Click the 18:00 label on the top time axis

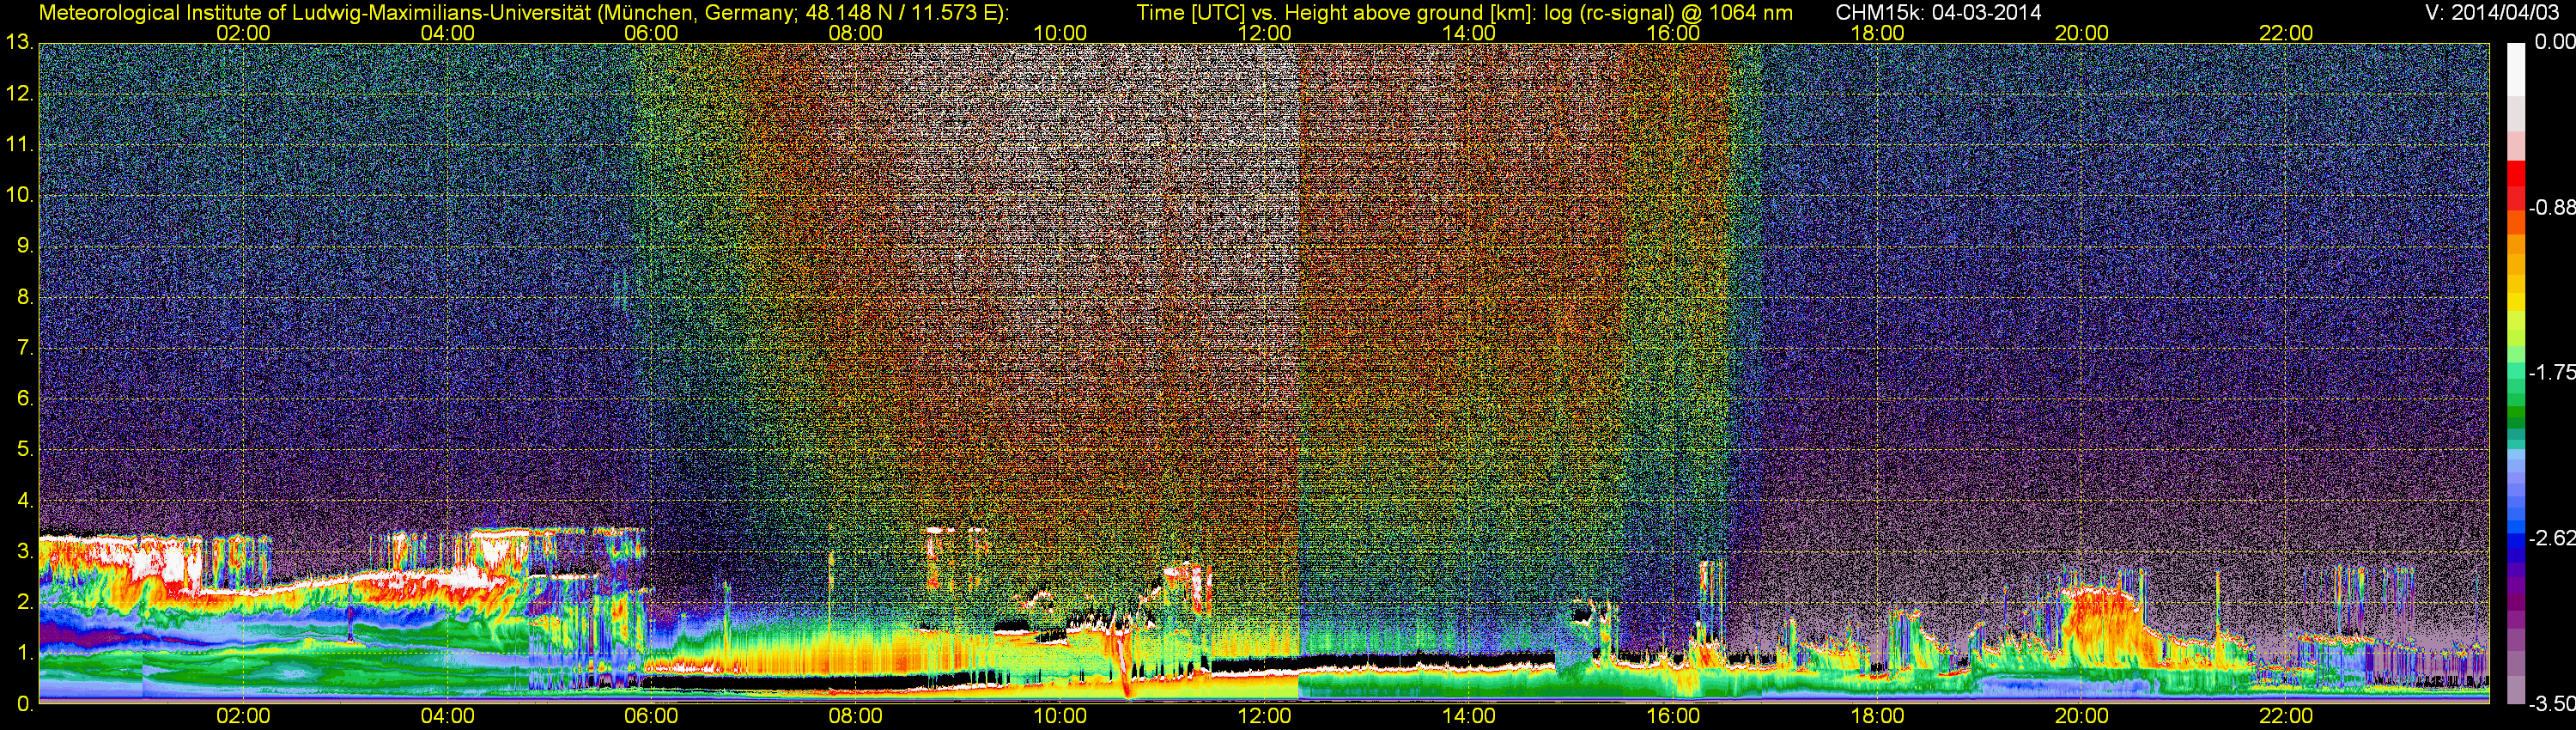point(1877,33)
